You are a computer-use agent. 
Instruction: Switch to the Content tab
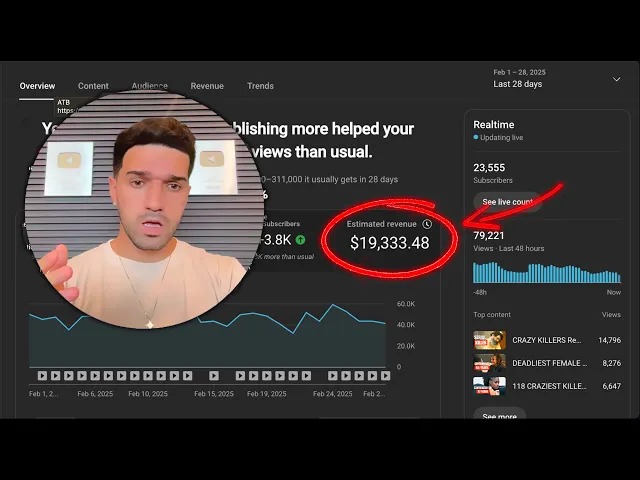pyautogui.click(x=93, y=86)
